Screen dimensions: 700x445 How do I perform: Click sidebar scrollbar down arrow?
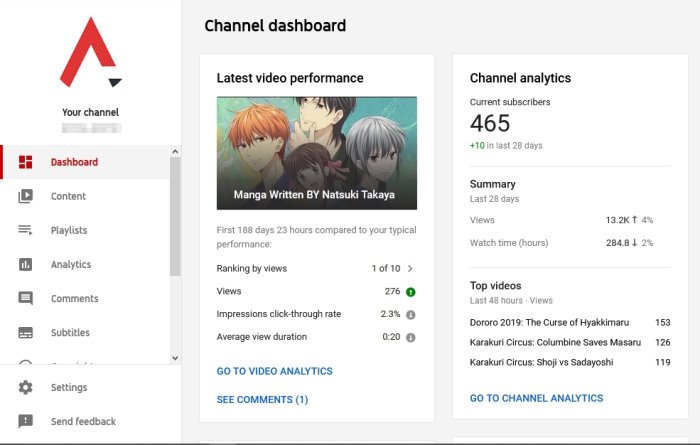(x=175, y=358)
